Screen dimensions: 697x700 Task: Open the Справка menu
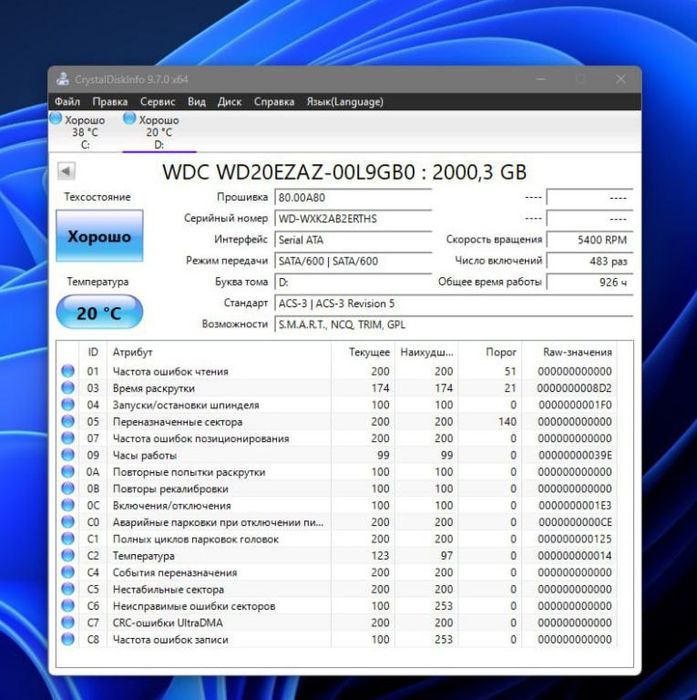274,102
